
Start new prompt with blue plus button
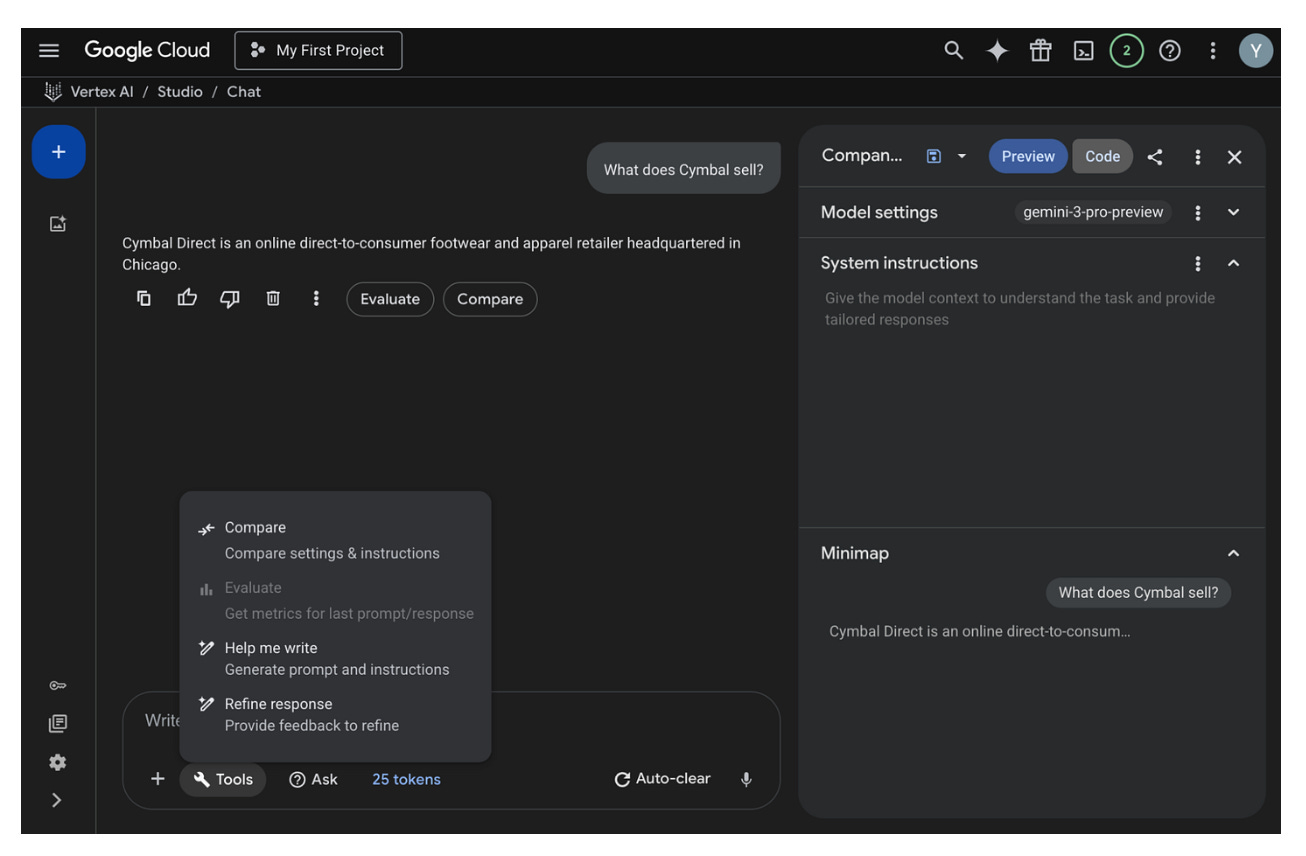tap(58, 152)
